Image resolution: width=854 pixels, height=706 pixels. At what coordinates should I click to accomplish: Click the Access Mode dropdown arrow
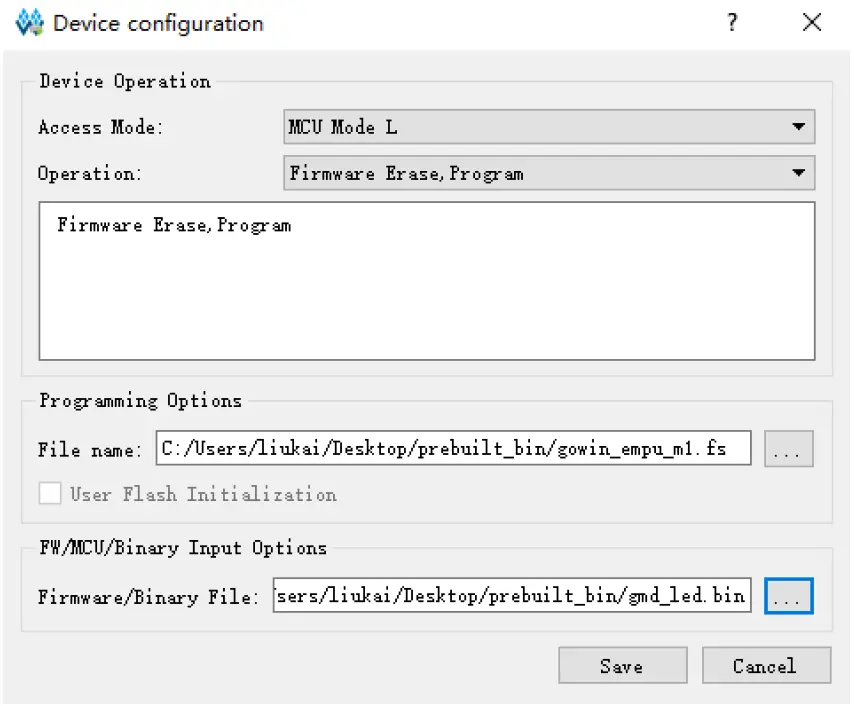click(x=798, y=127)
